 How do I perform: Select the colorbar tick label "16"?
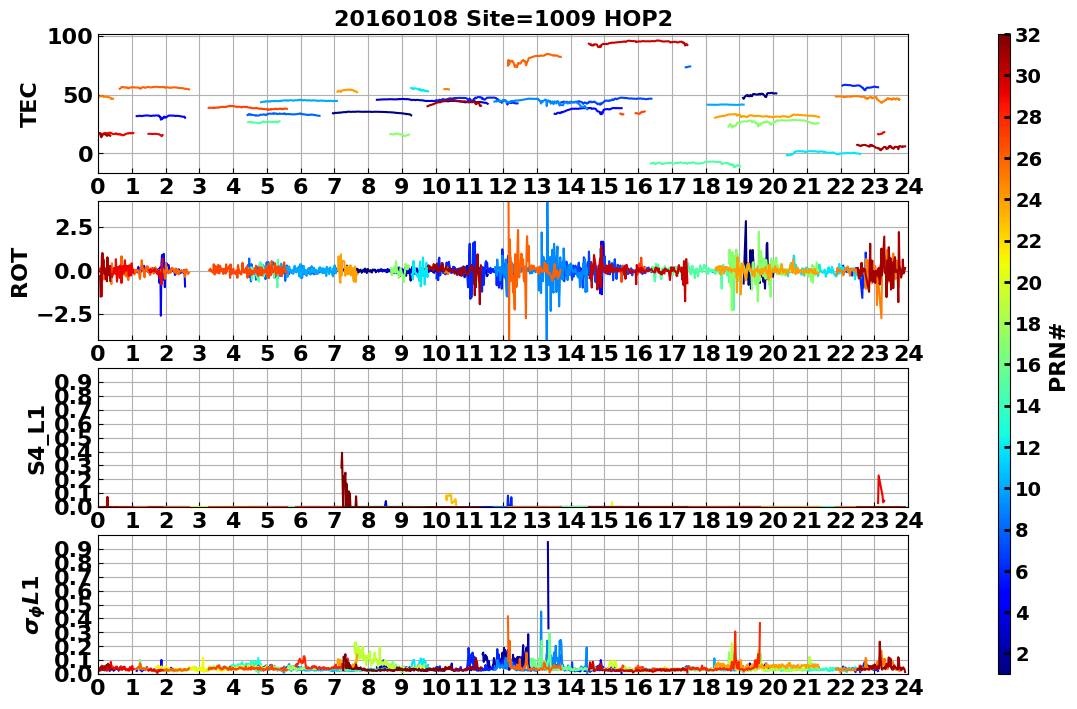click(x=1028, y=365)
